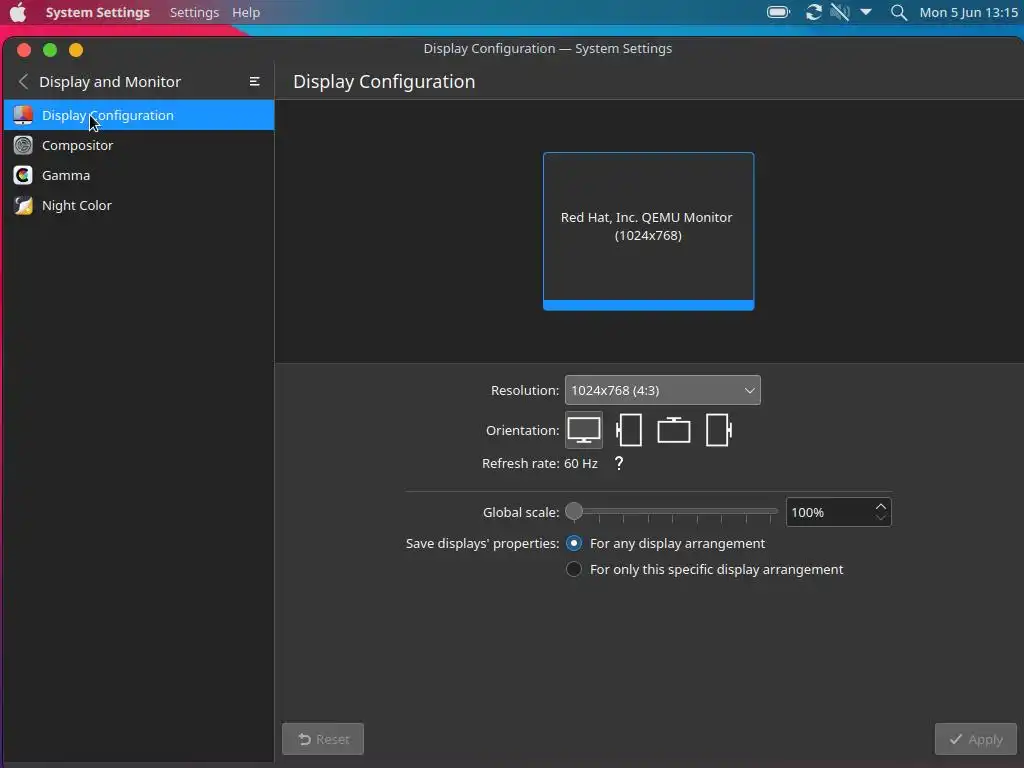Rotate display 90 degrees clockwise
The height and width of the screenshot is (768, 1024).
[x=718, y=430]
